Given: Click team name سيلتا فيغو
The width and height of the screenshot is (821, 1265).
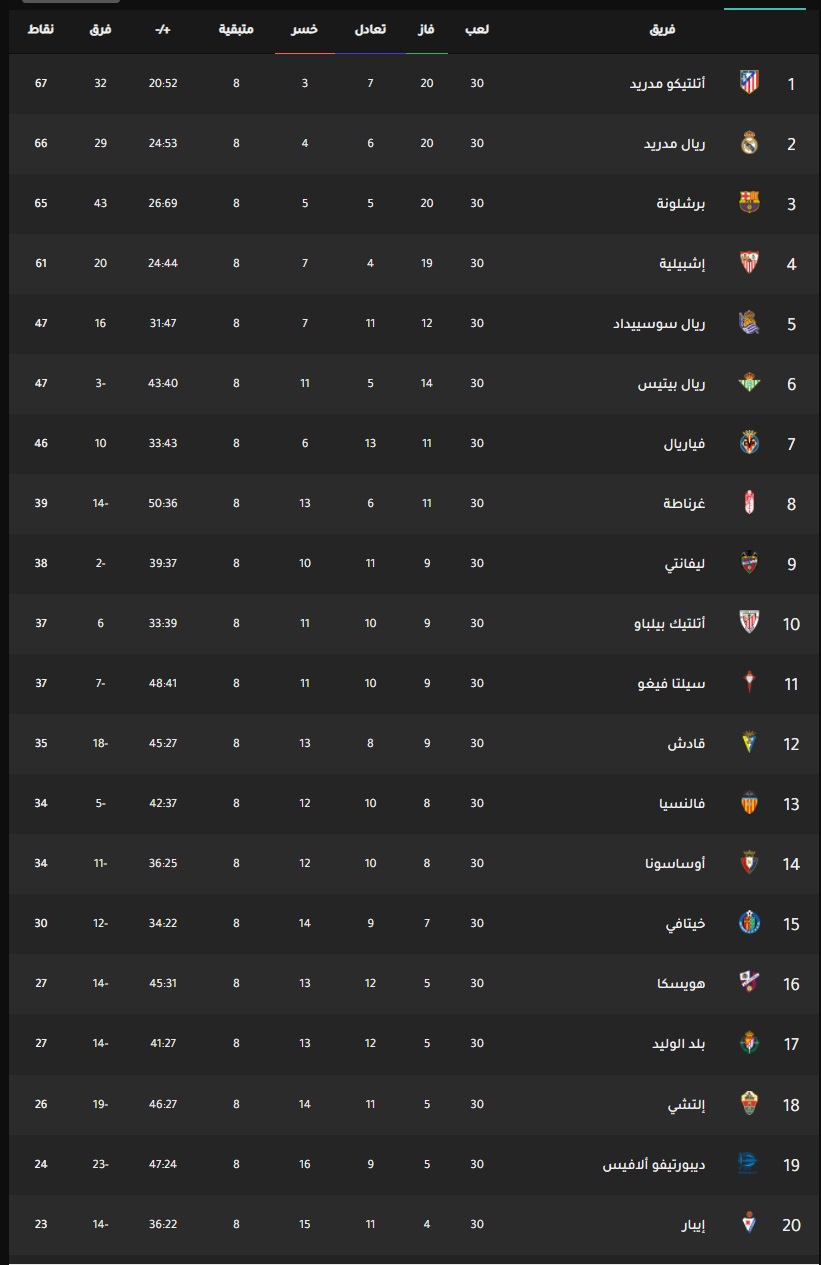Looking at the screenshot, I should 676,683.
